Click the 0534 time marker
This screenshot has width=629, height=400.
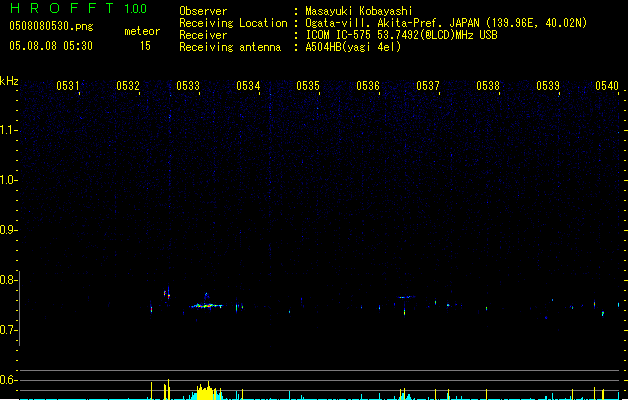click(x=248, y=86)
